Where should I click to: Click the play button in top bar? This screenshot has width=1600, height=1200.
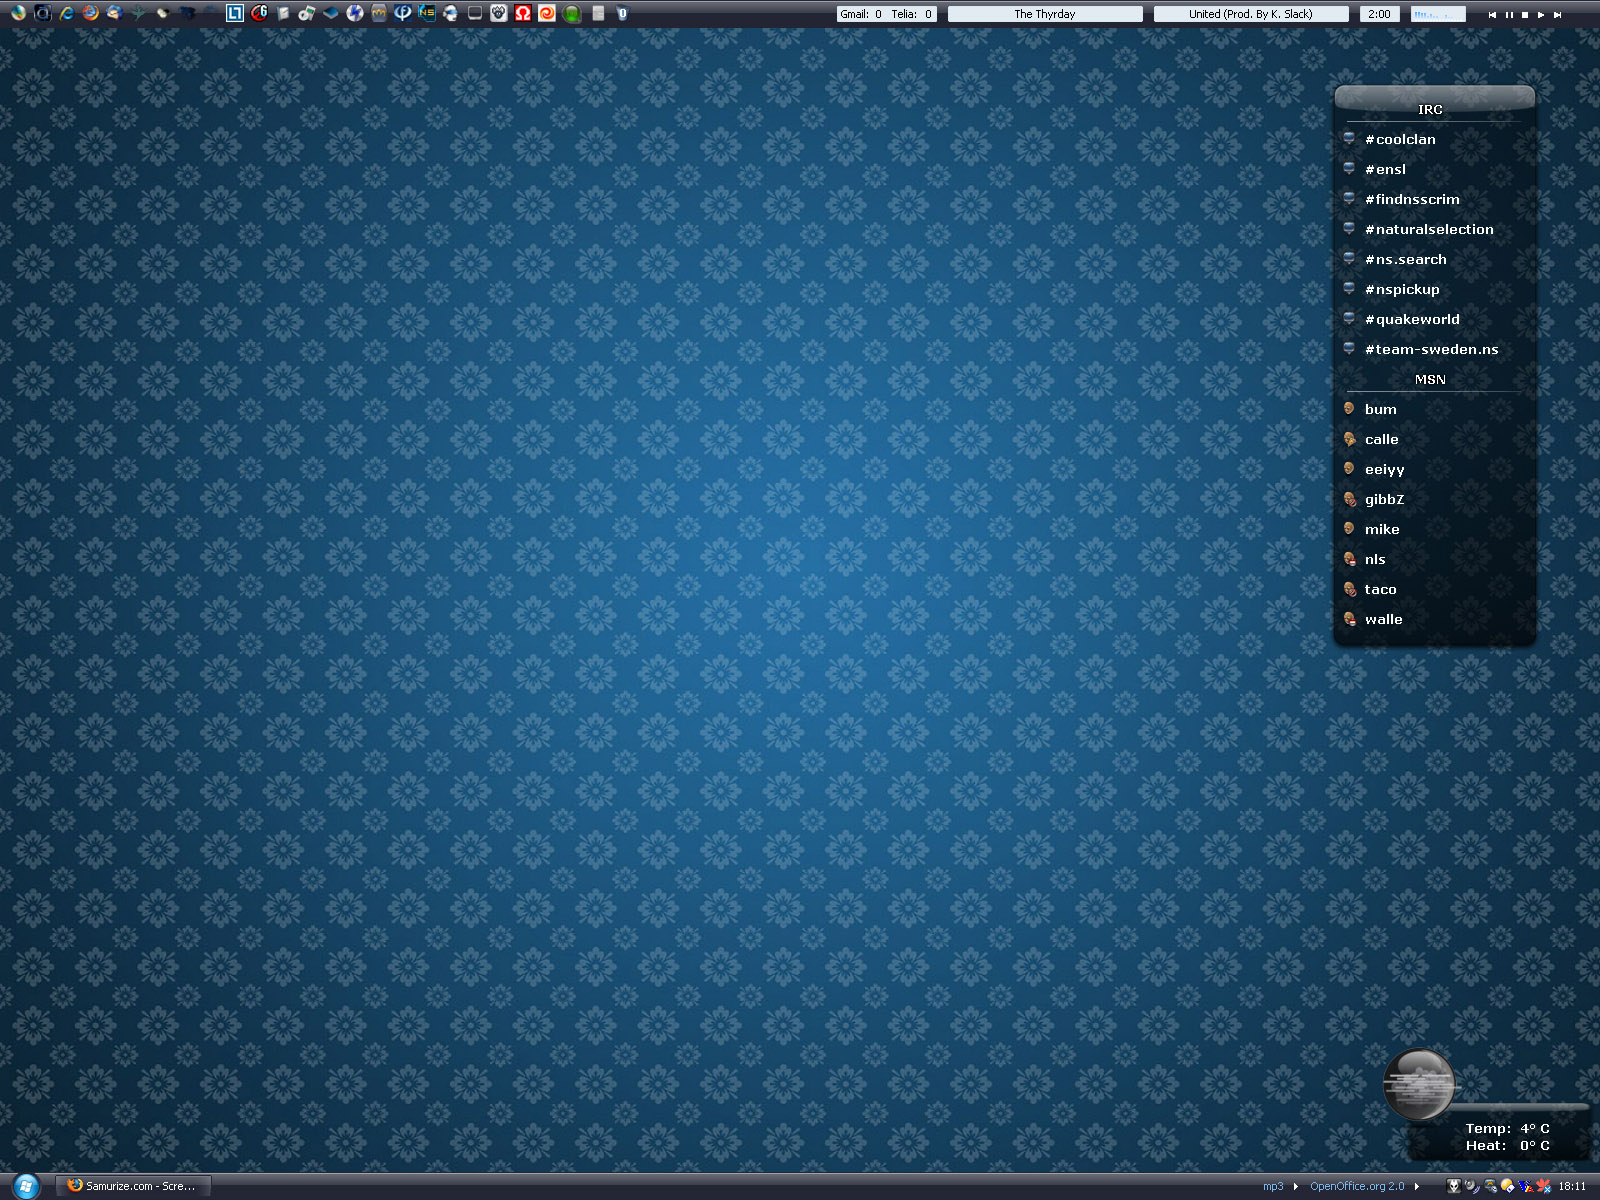pos(1541,14)
